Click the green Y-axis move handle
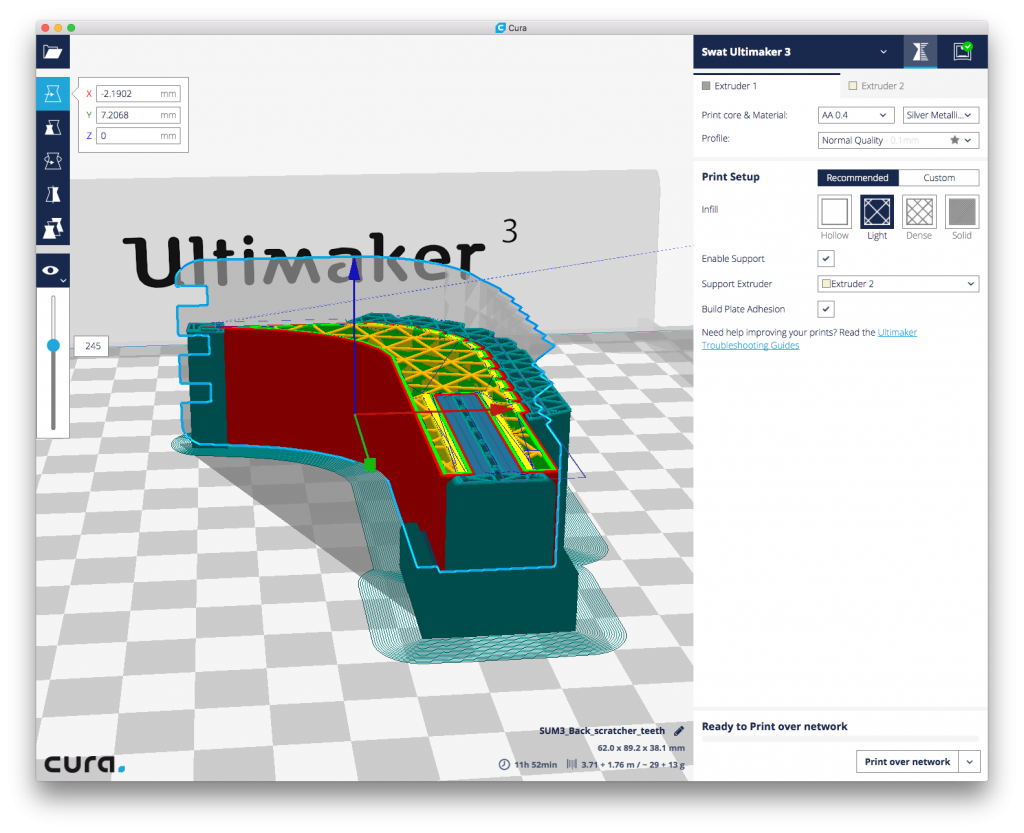Screen dimensions: 1024x833 [x=370, y=465]
